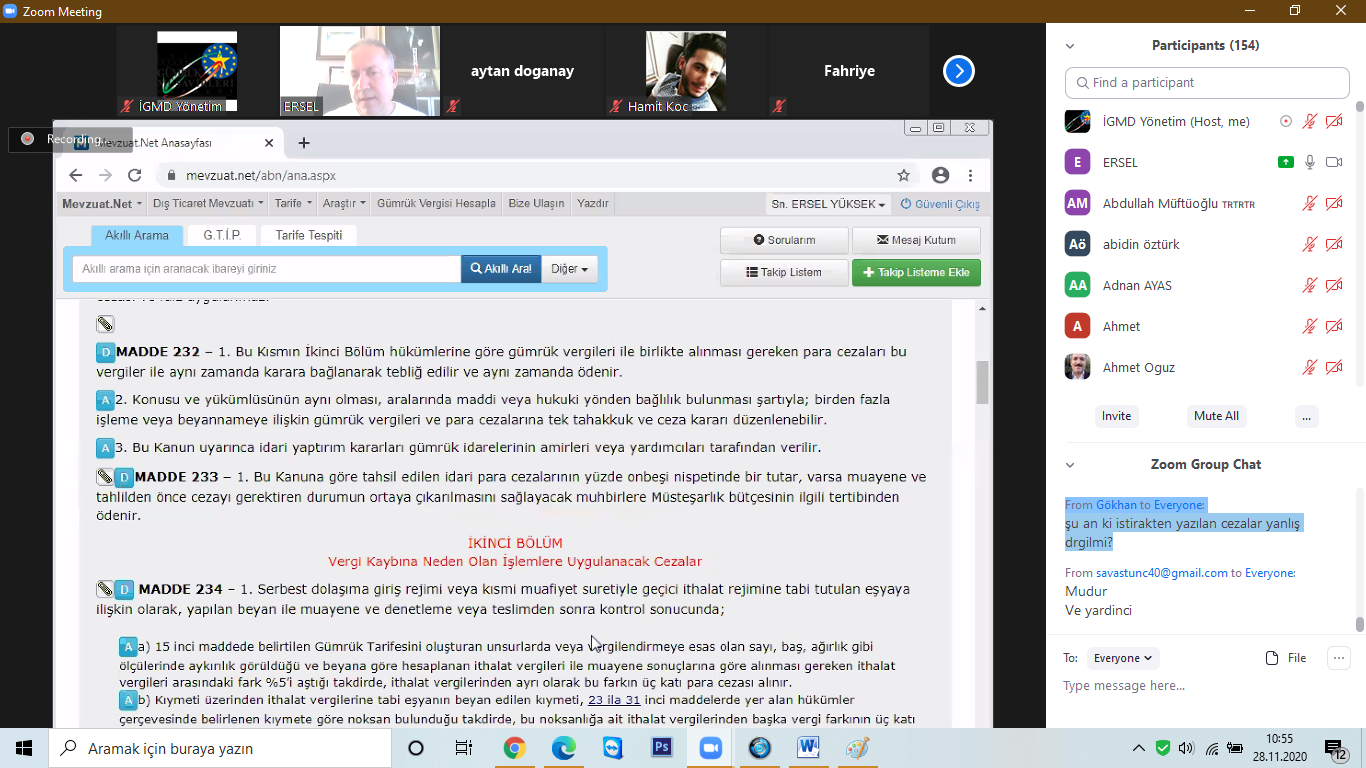The height and width of the screenshot is (768, 1366).
Task: Click the next participants arrow in video strip
Action: coord(958,71)
